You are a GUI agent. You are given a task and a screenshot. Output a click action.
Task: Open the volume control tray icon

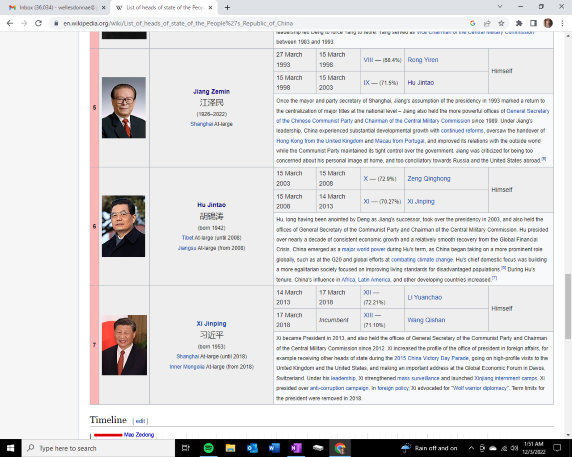[x=514, y=448]
